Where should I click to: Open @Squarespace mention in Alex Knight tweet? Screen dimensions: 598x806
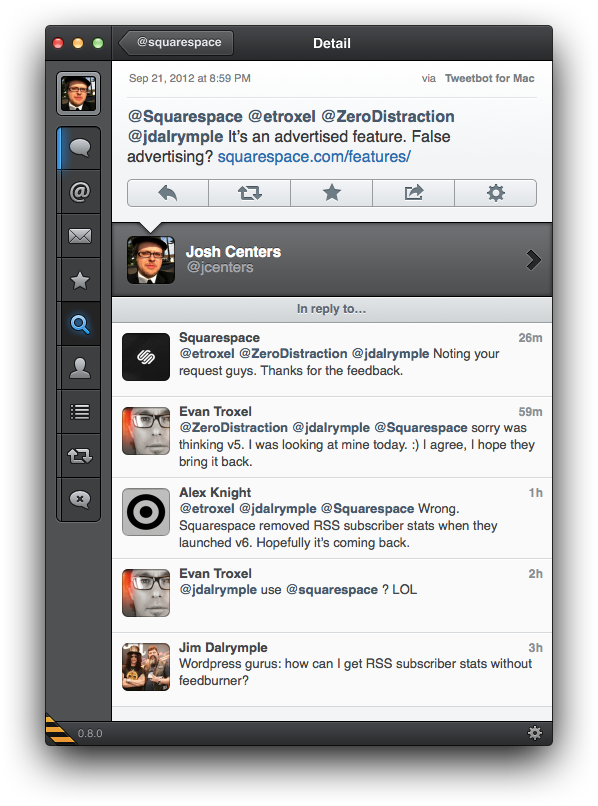click(x=367, y=509)
